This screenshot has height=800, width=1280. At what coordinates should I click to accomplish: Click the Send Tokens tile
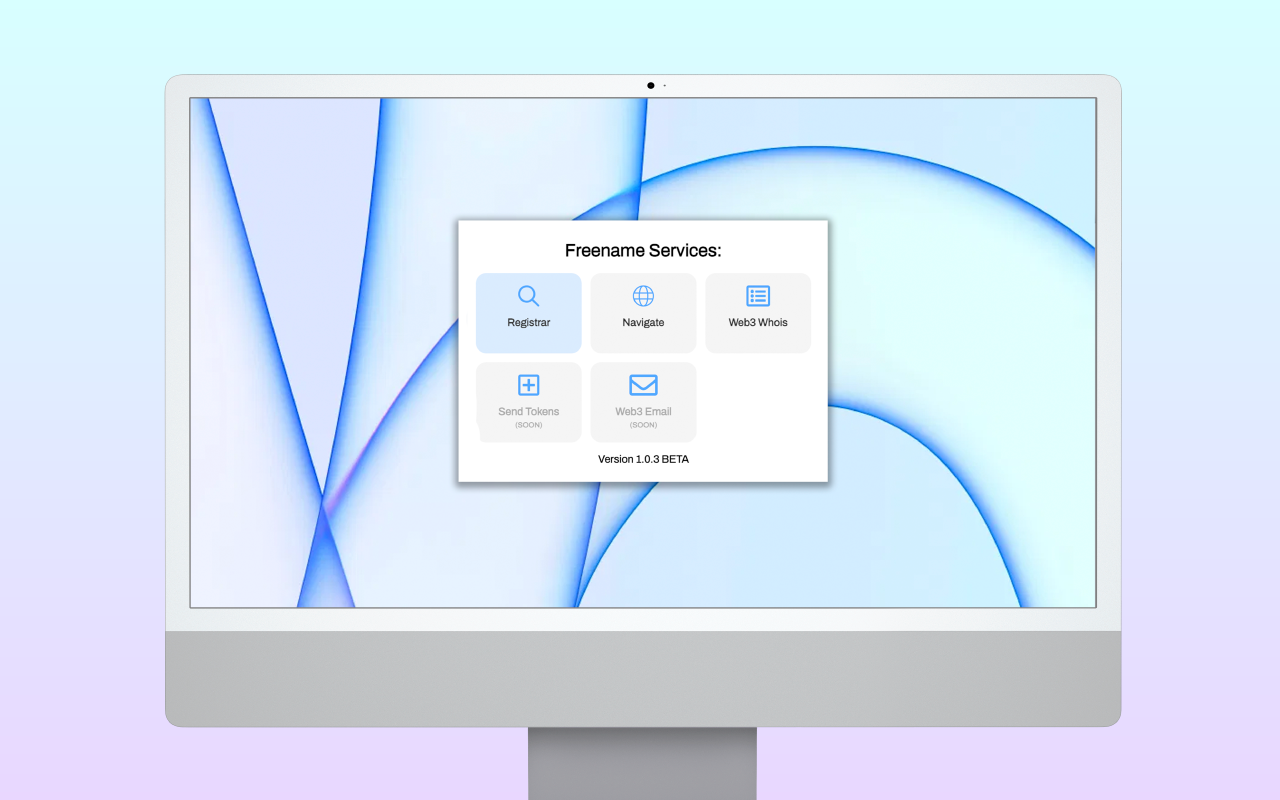point(528,401)
